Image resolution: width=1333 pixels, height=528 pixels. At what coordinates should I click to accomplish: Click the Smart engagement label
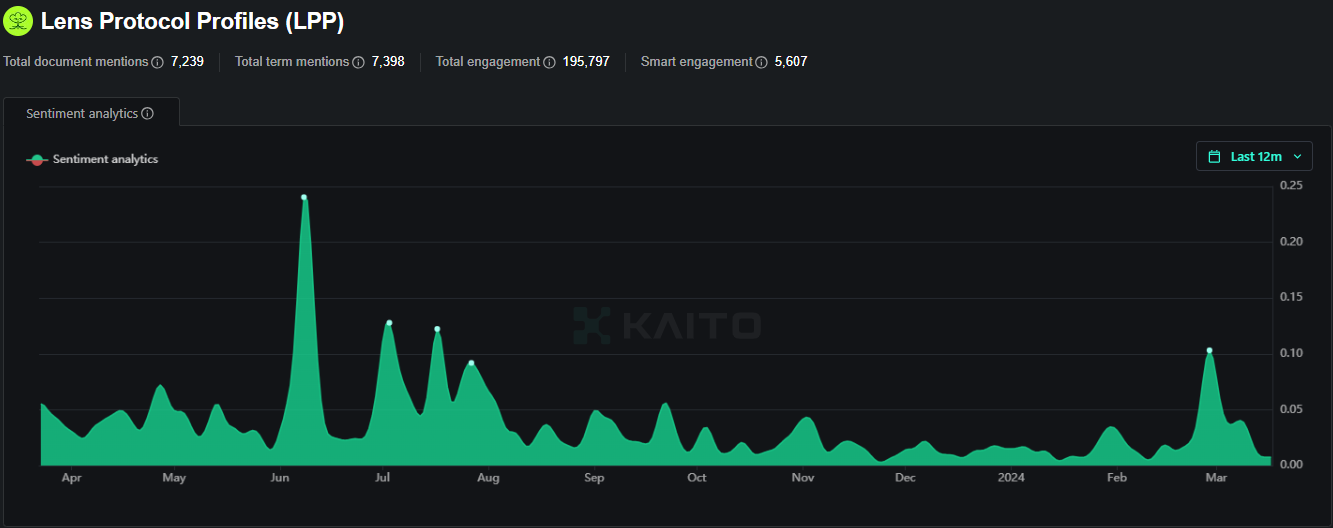click(696, 62)
